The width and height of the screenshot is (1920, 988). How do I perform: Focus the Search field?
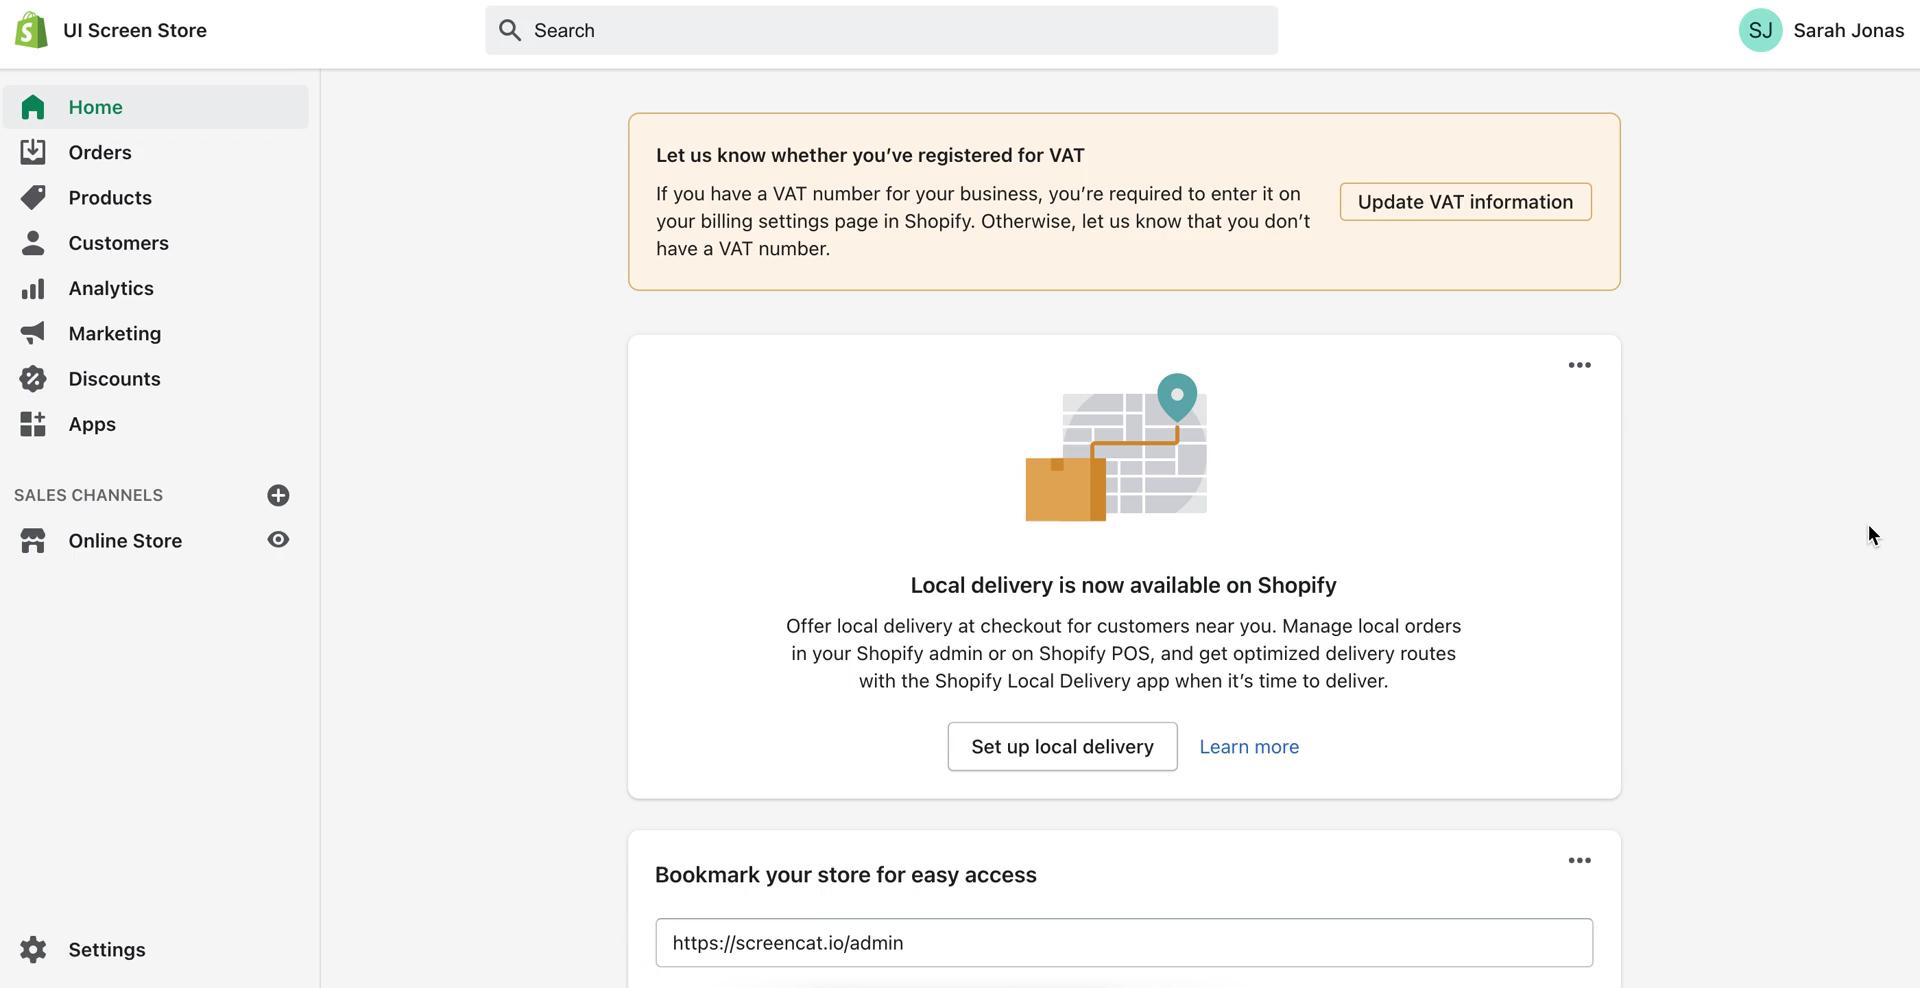pos(881,30)
